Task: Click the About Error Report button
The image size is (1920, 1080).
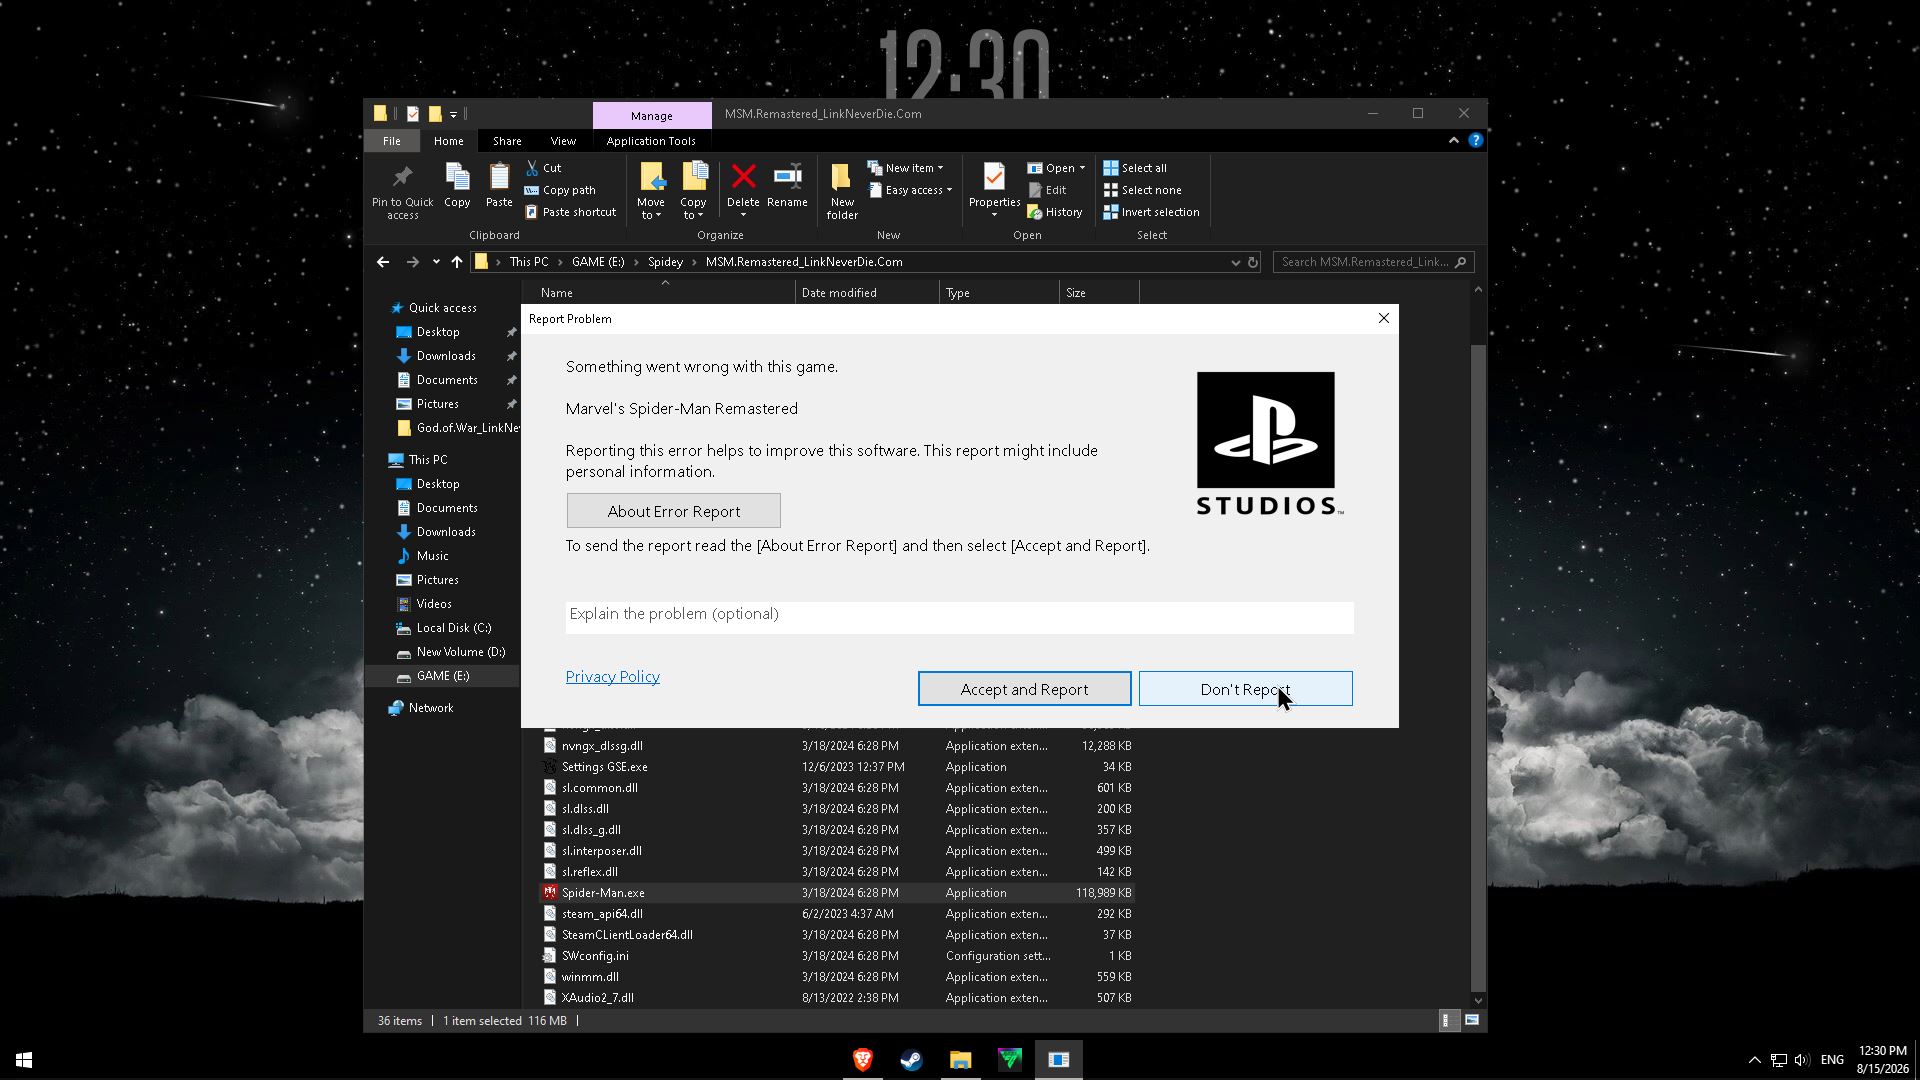Action: [673, 511]
